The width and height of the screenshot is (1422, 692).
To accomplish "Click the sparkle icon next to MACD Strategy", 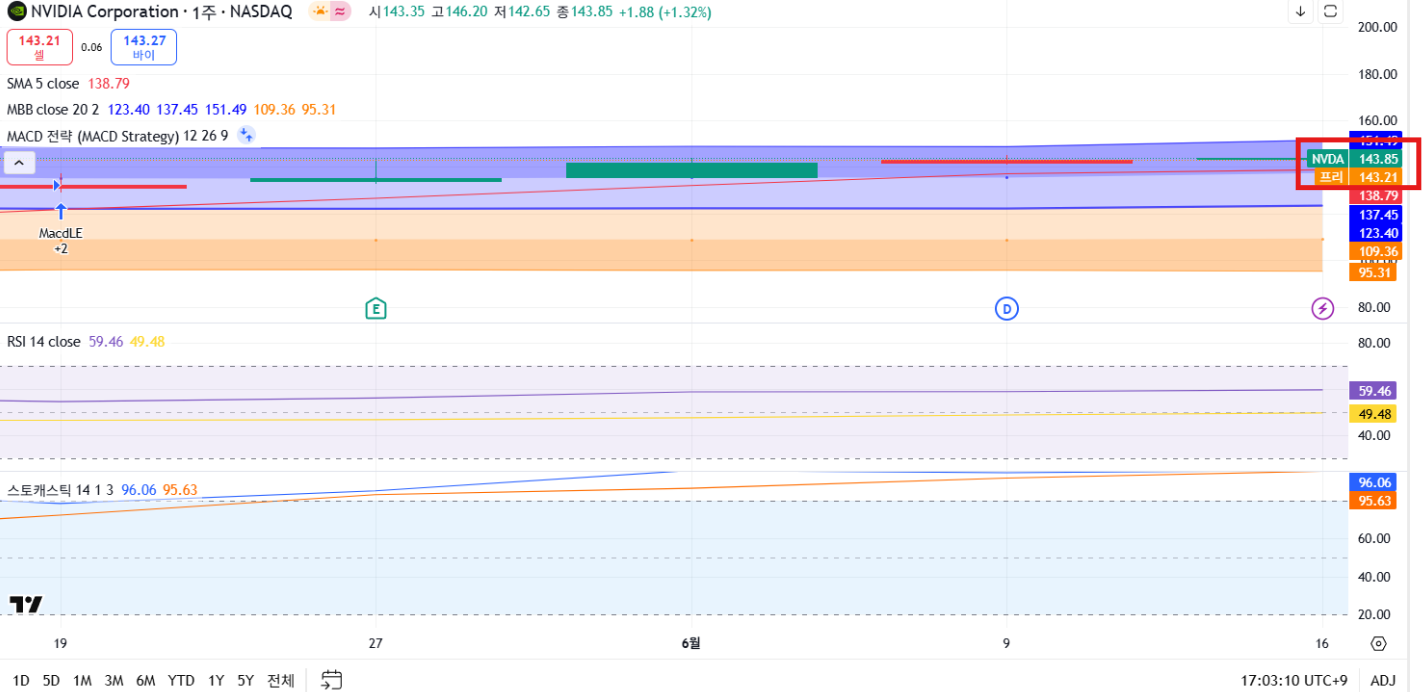I will pyautogui.click(x=246, y=135).
